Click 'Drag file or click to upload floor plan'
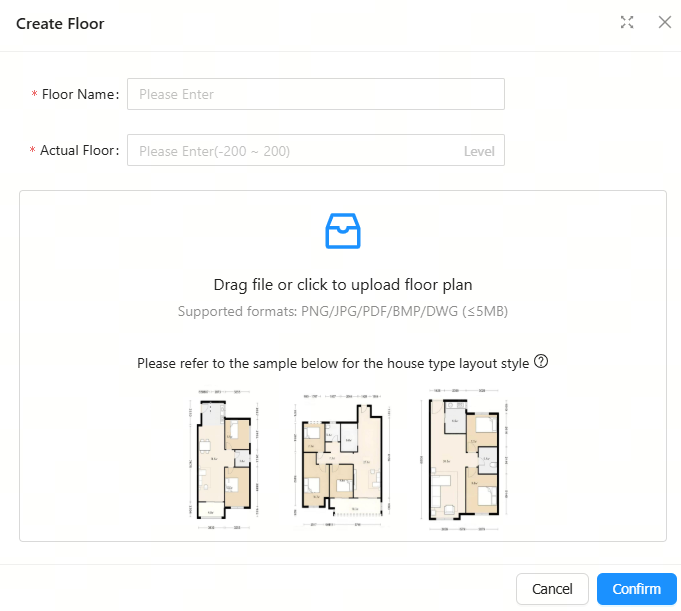 [x=343, y=285]
